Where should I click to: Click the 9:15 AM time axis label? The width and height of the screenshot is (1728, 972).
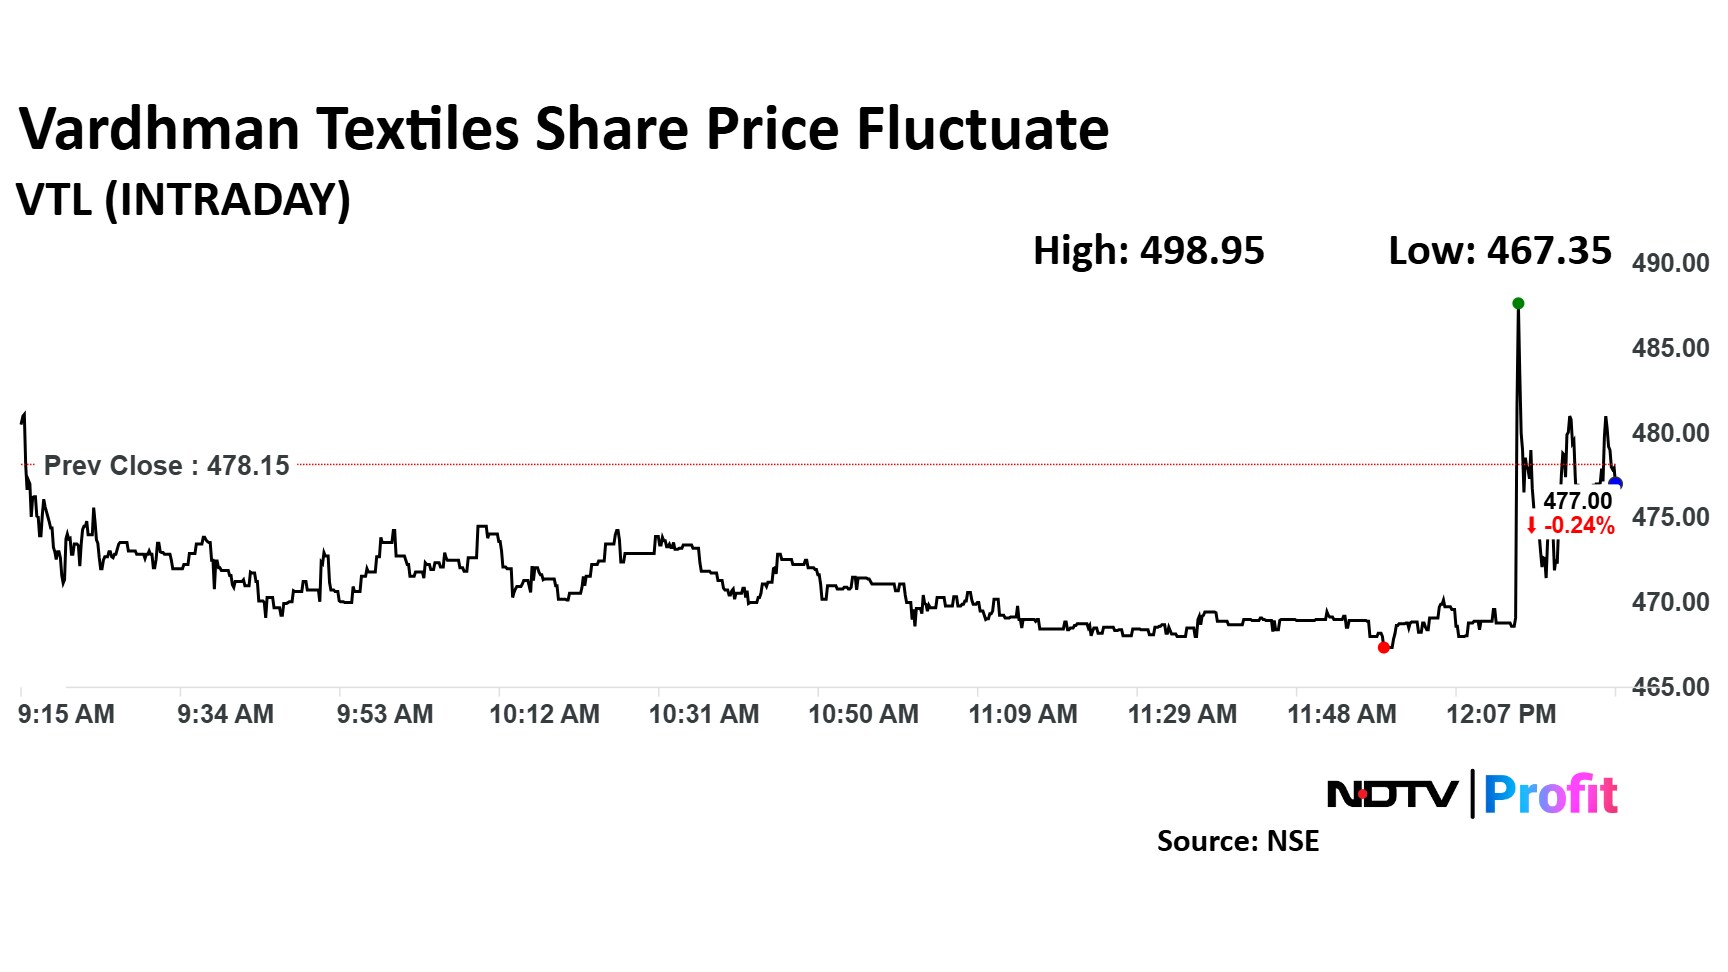[x=66, y=714]
